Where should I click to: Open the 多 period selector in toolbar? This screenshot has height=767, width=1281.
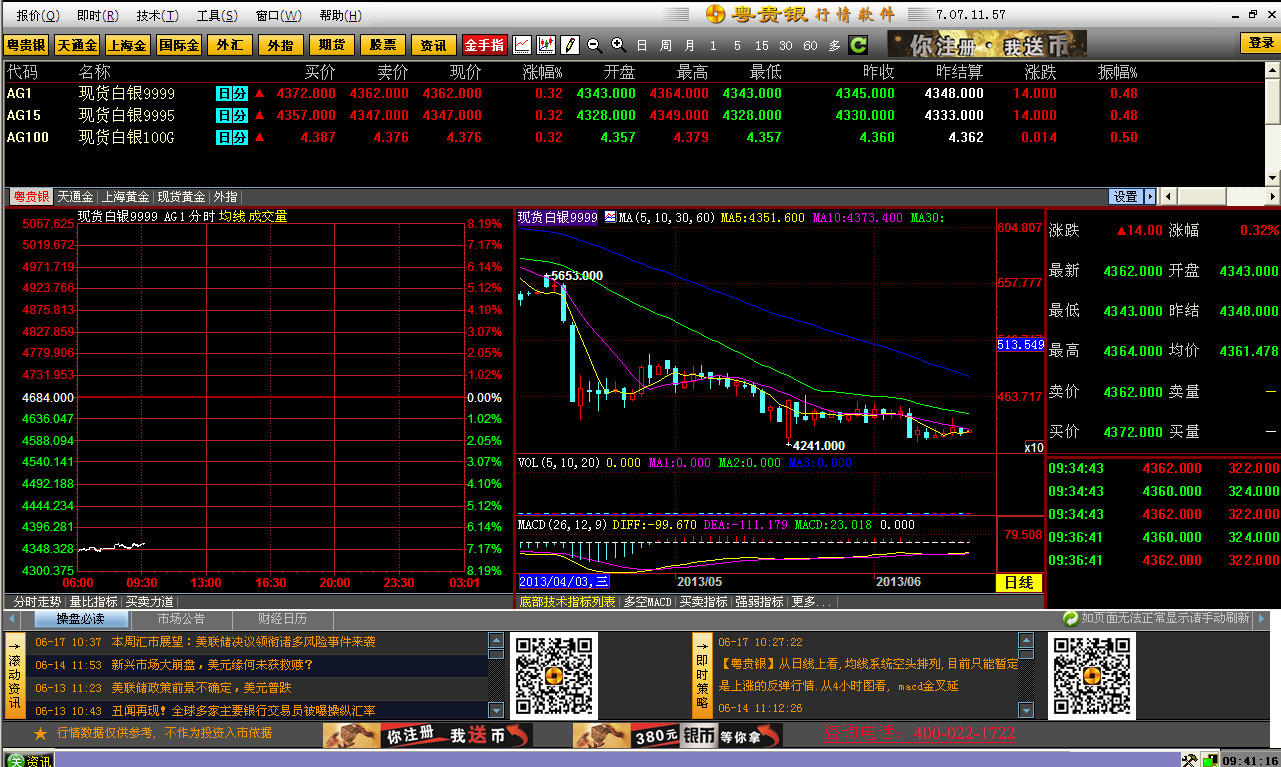[835, 45]
